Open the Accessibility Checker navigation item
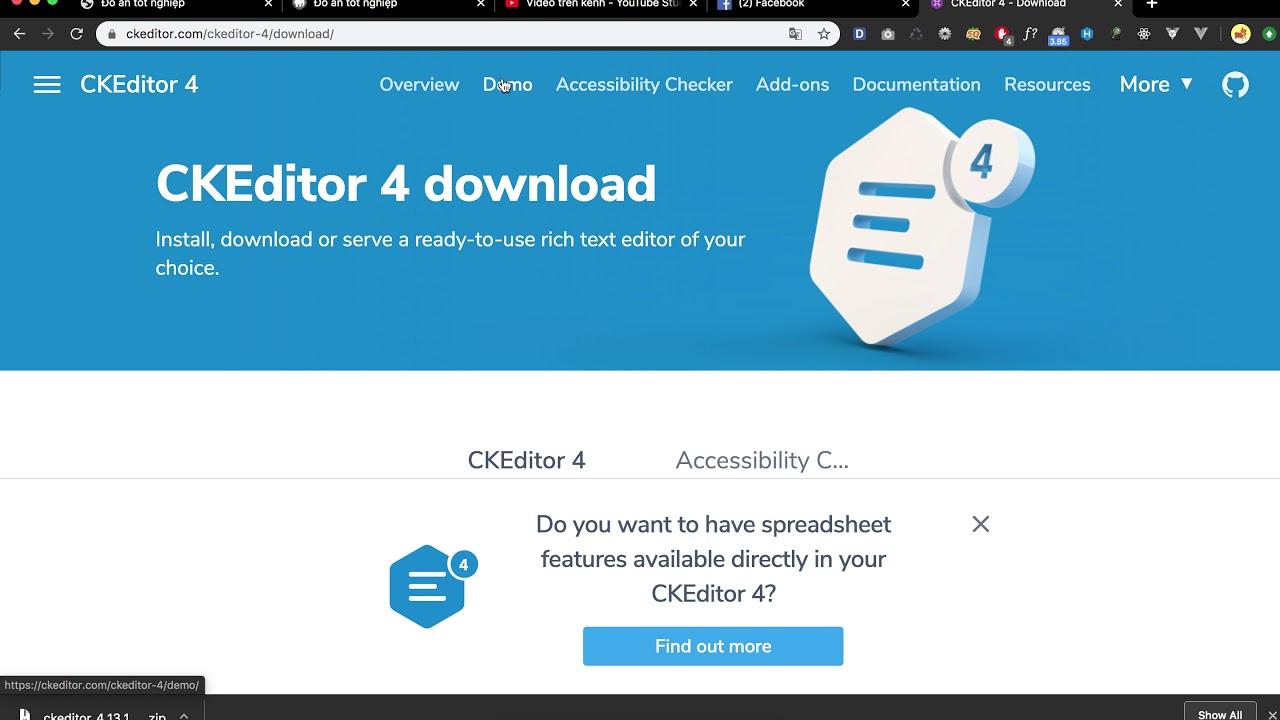Image resolution: width=1280 pixels, height=720 pixels. [x=644, y=85]
